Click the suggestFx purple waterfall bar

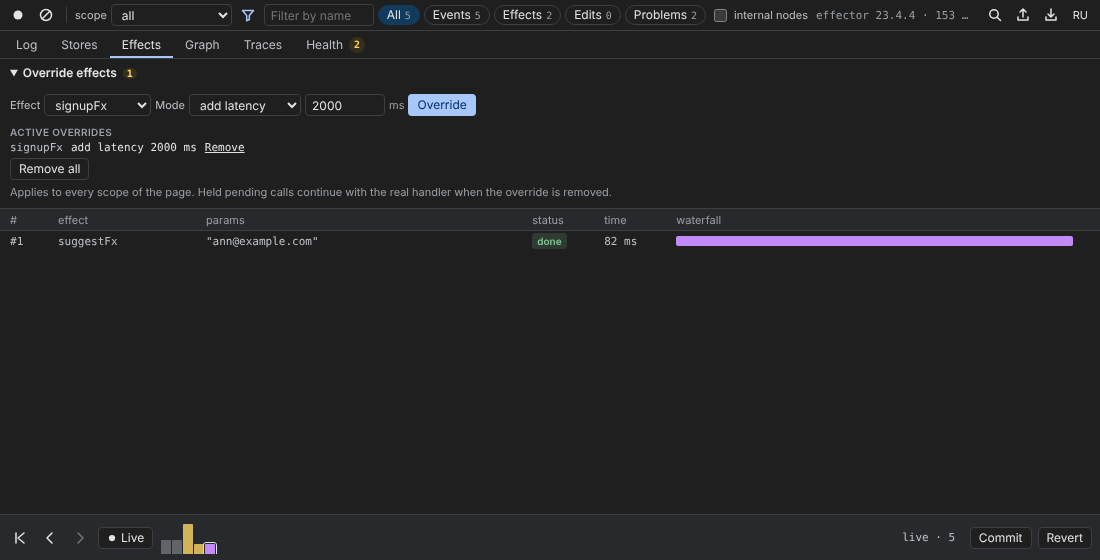click(874, 241)
